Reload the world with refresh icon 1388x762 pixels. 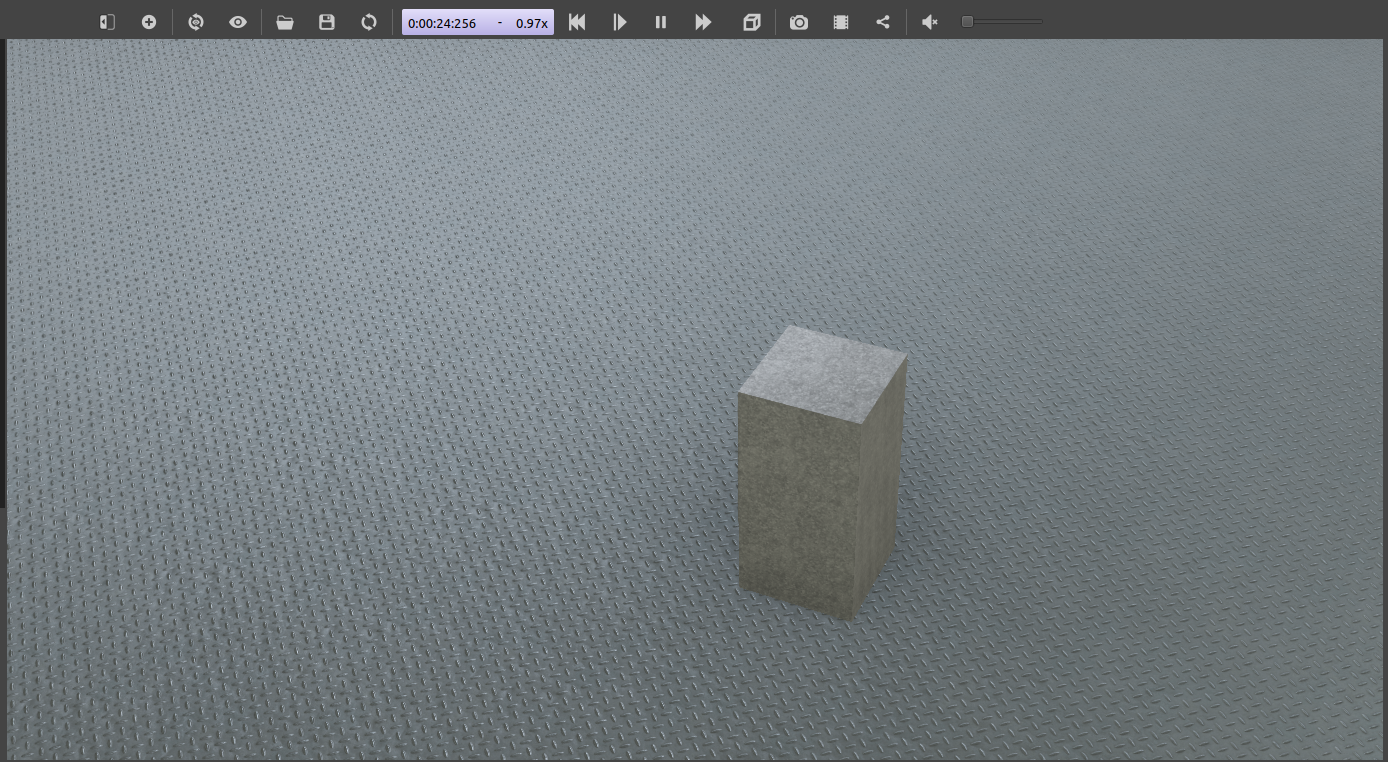pyautogui.click(x=369, y=22)
